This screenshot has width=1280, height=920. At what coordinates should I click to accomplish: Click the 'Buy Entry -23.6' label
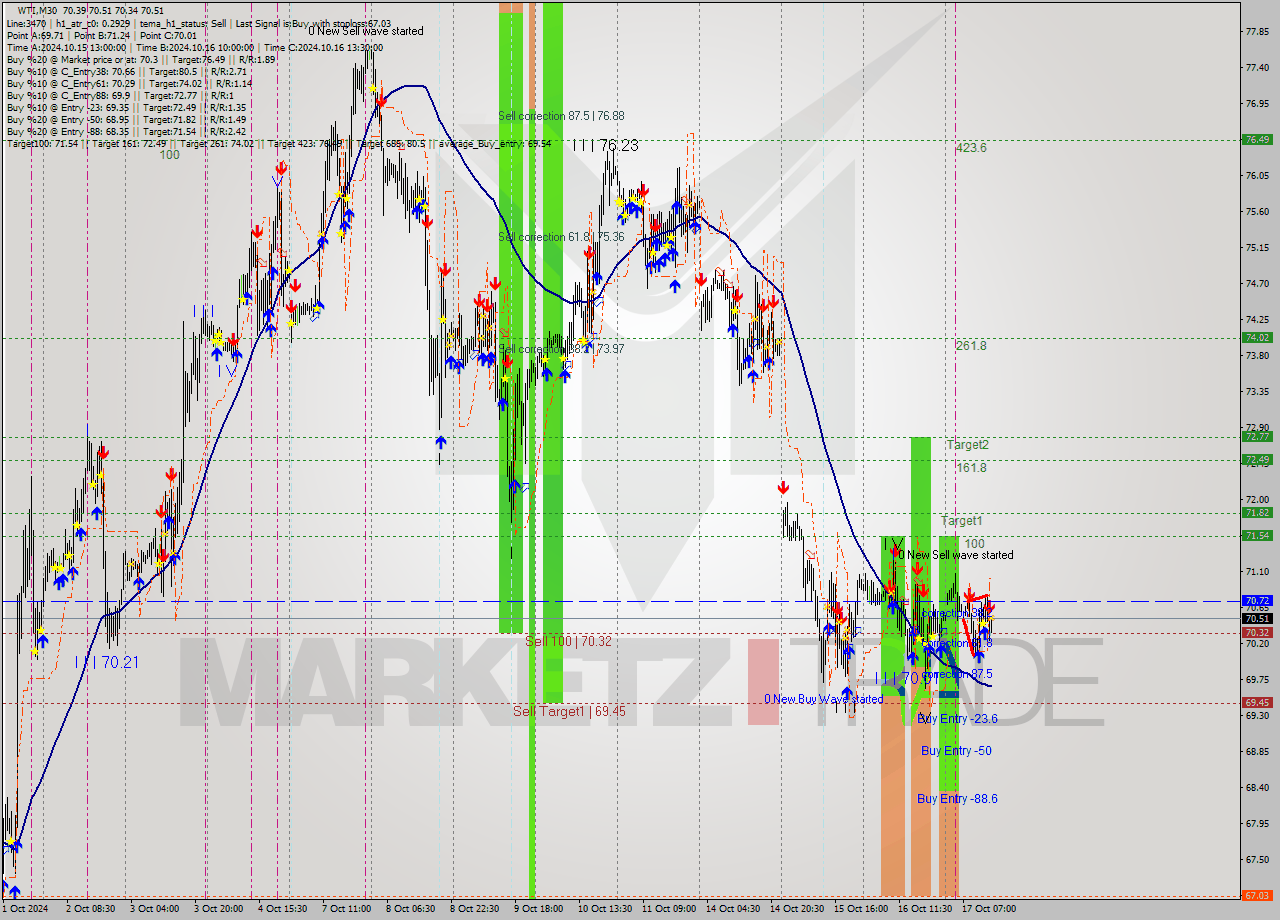point(957,719)
